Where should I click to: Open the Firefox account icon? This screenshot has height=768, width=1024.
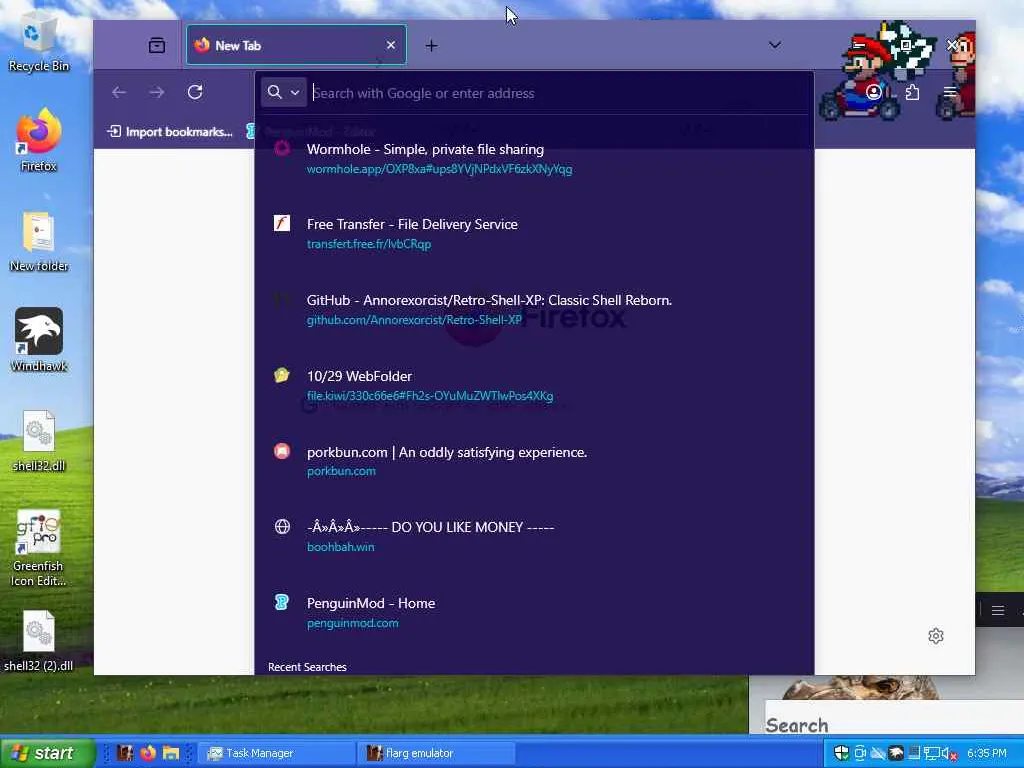pos(873,92)
